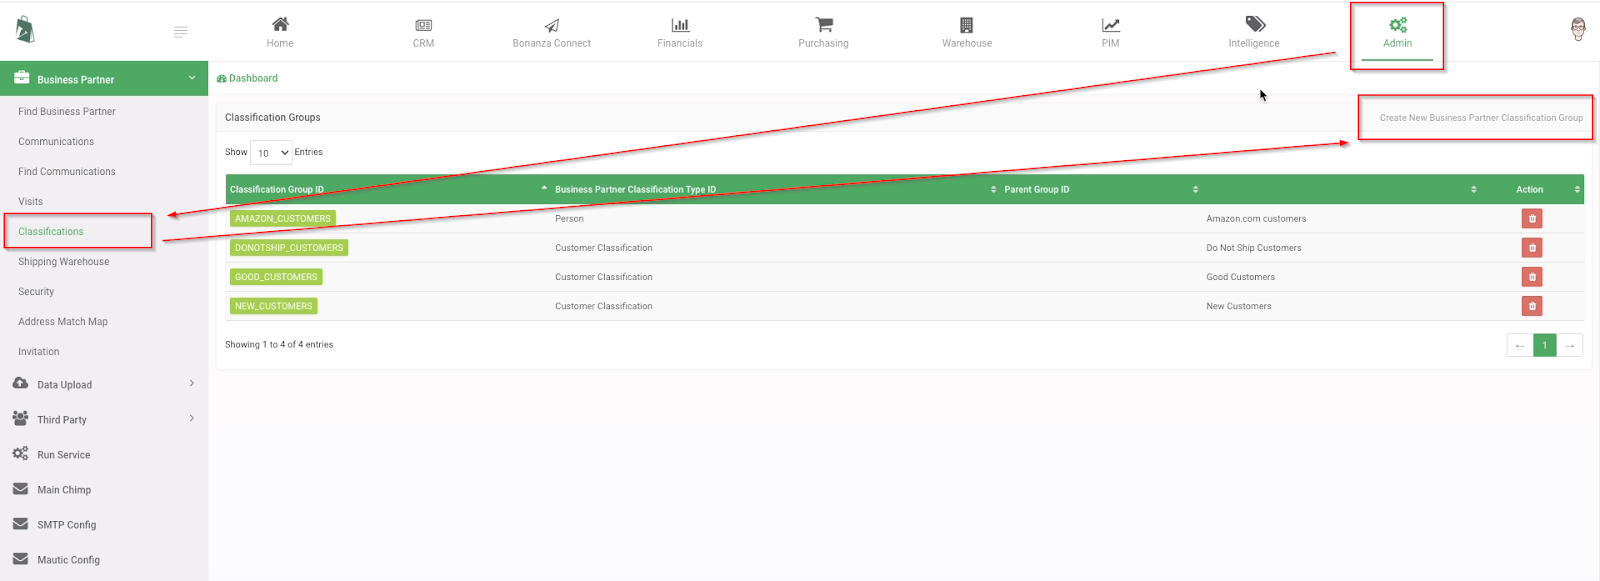Delete the NEW_CUSTOMERS row
This screenshot has height=581, width=1600.
pos(1532,306)
